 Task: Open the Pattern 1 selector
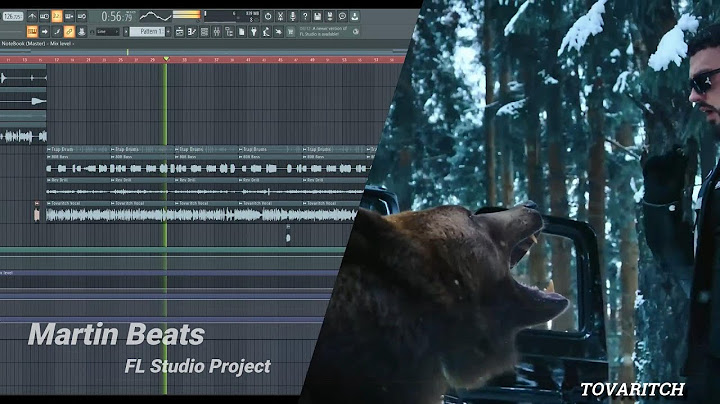[147, 32]
